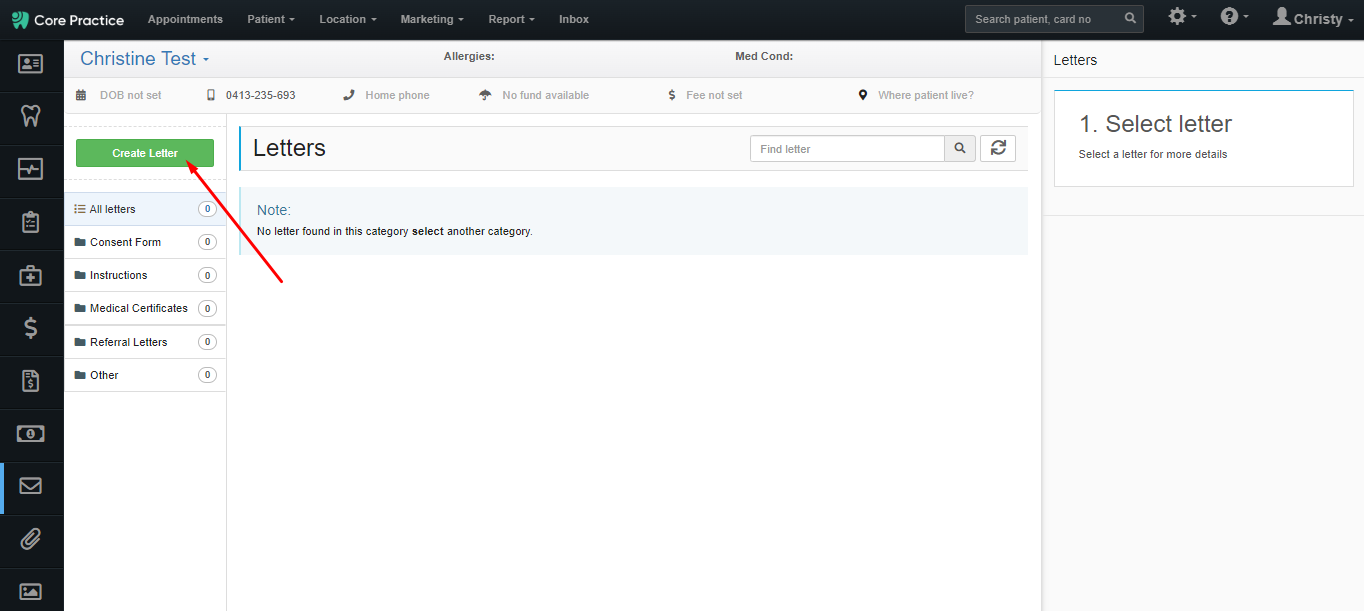The height and width of the screenshot is (612, 1364).
Task: Open the dollar sign billing icon in sidebar
Action: [x=31, y=328]
